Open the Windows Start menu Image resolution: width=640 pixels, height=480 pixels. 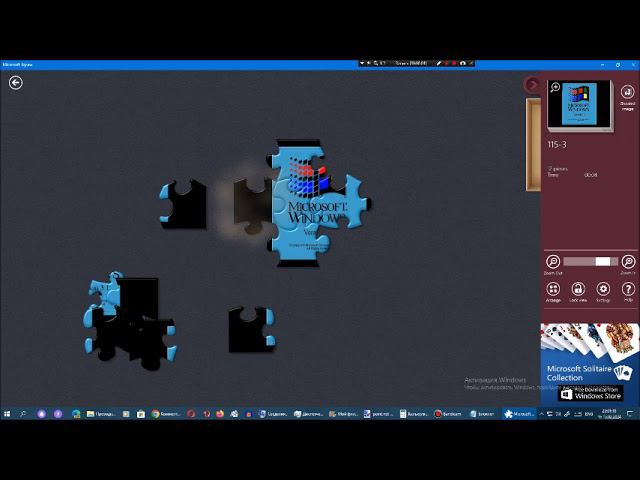[x=7, y=414]
